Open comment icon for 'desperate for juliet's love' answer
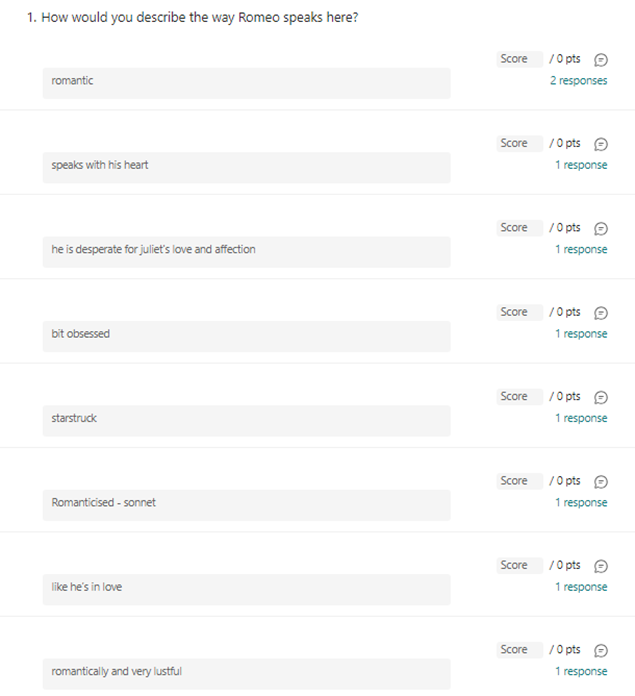 tap(601, 228)
